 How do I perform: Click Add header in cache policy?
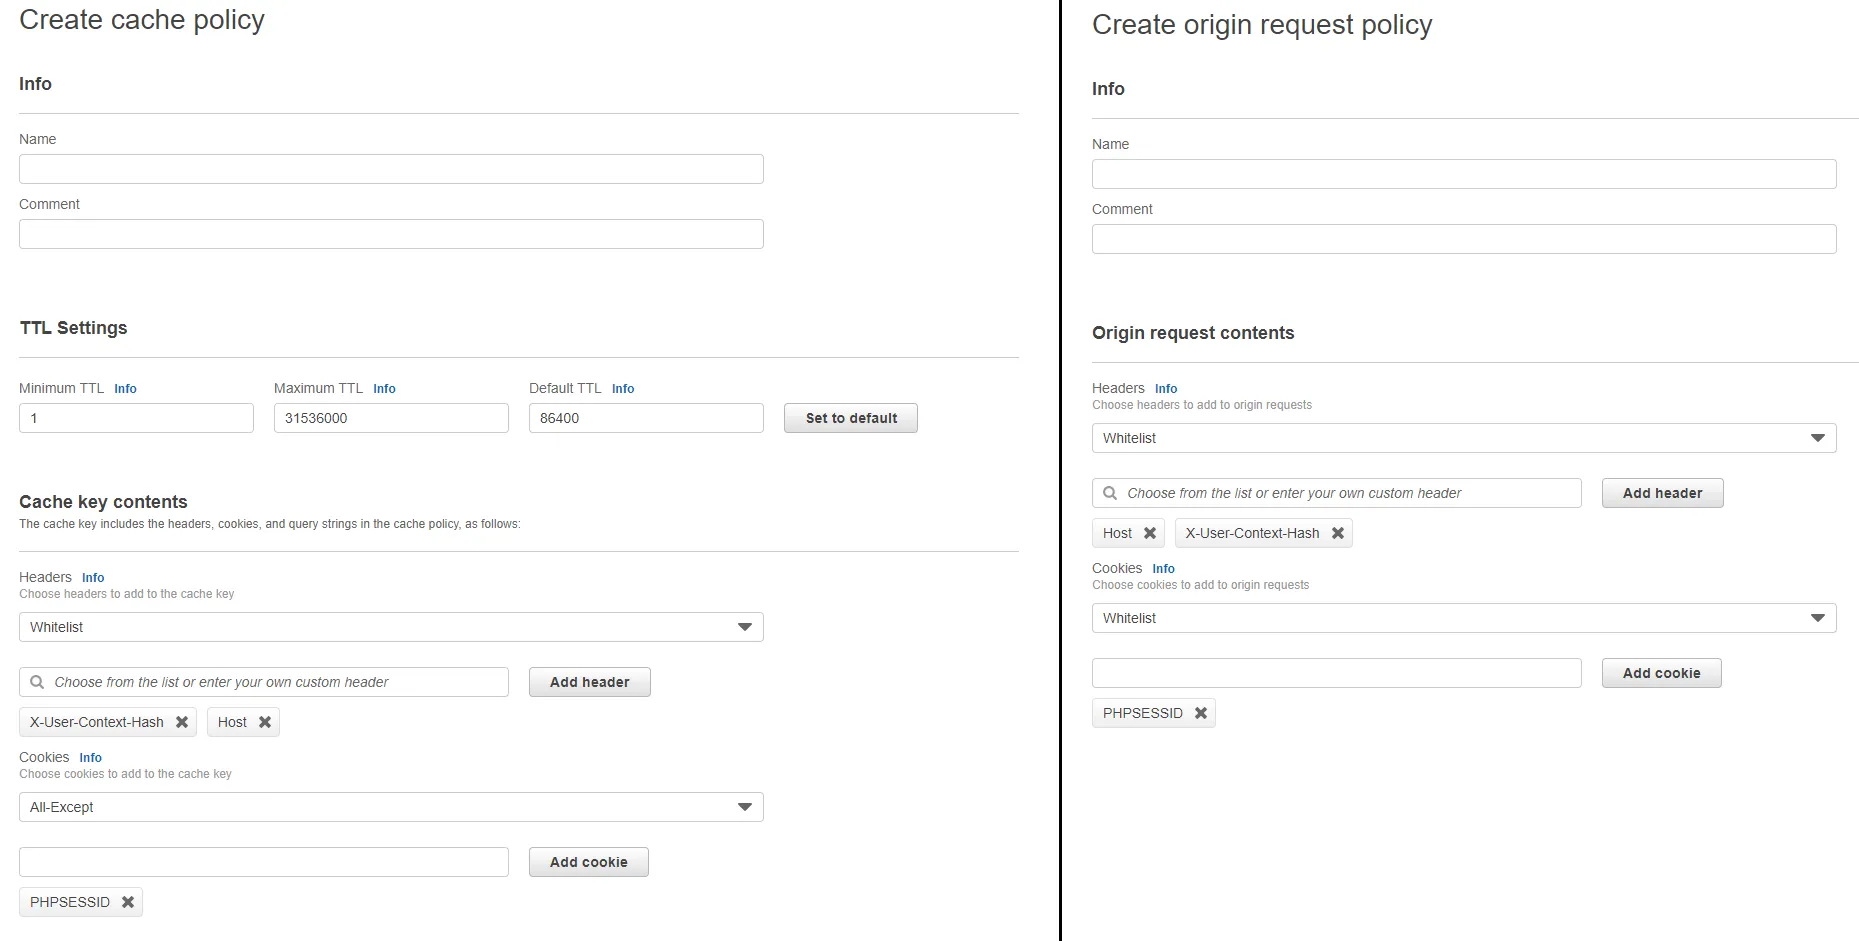(590, 682)
